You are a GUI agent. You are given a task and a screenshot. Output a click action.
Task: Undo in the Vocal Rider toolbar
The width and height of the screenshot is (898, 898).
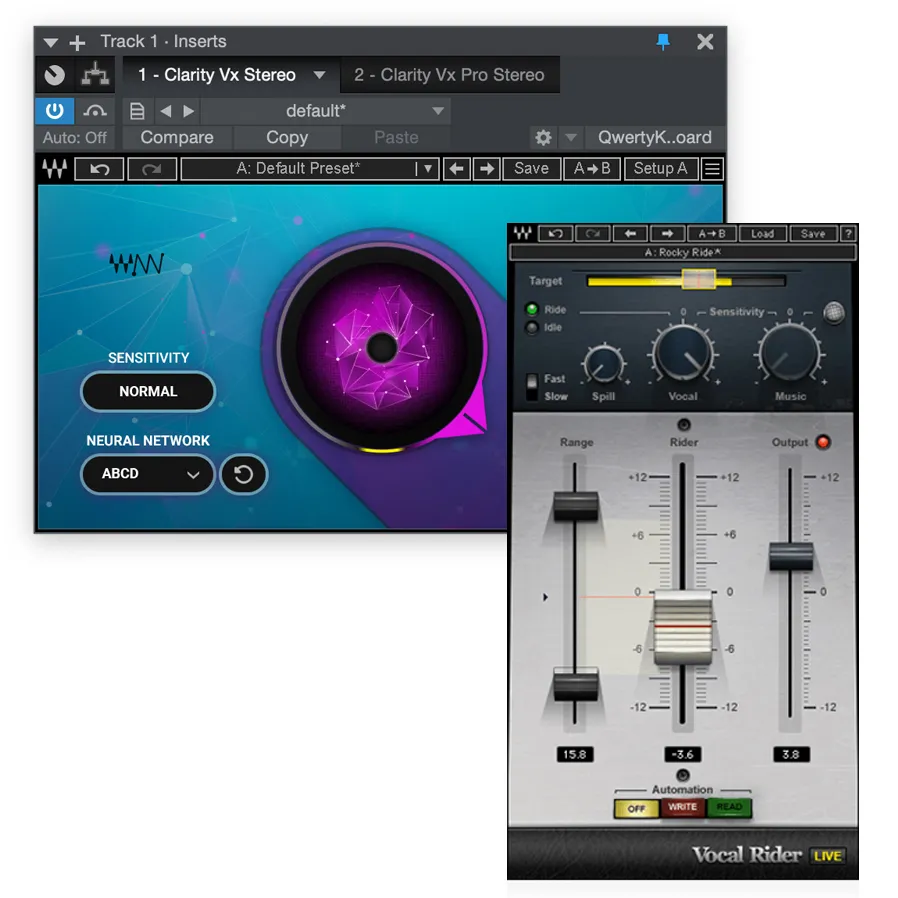[x=556, y=234]
